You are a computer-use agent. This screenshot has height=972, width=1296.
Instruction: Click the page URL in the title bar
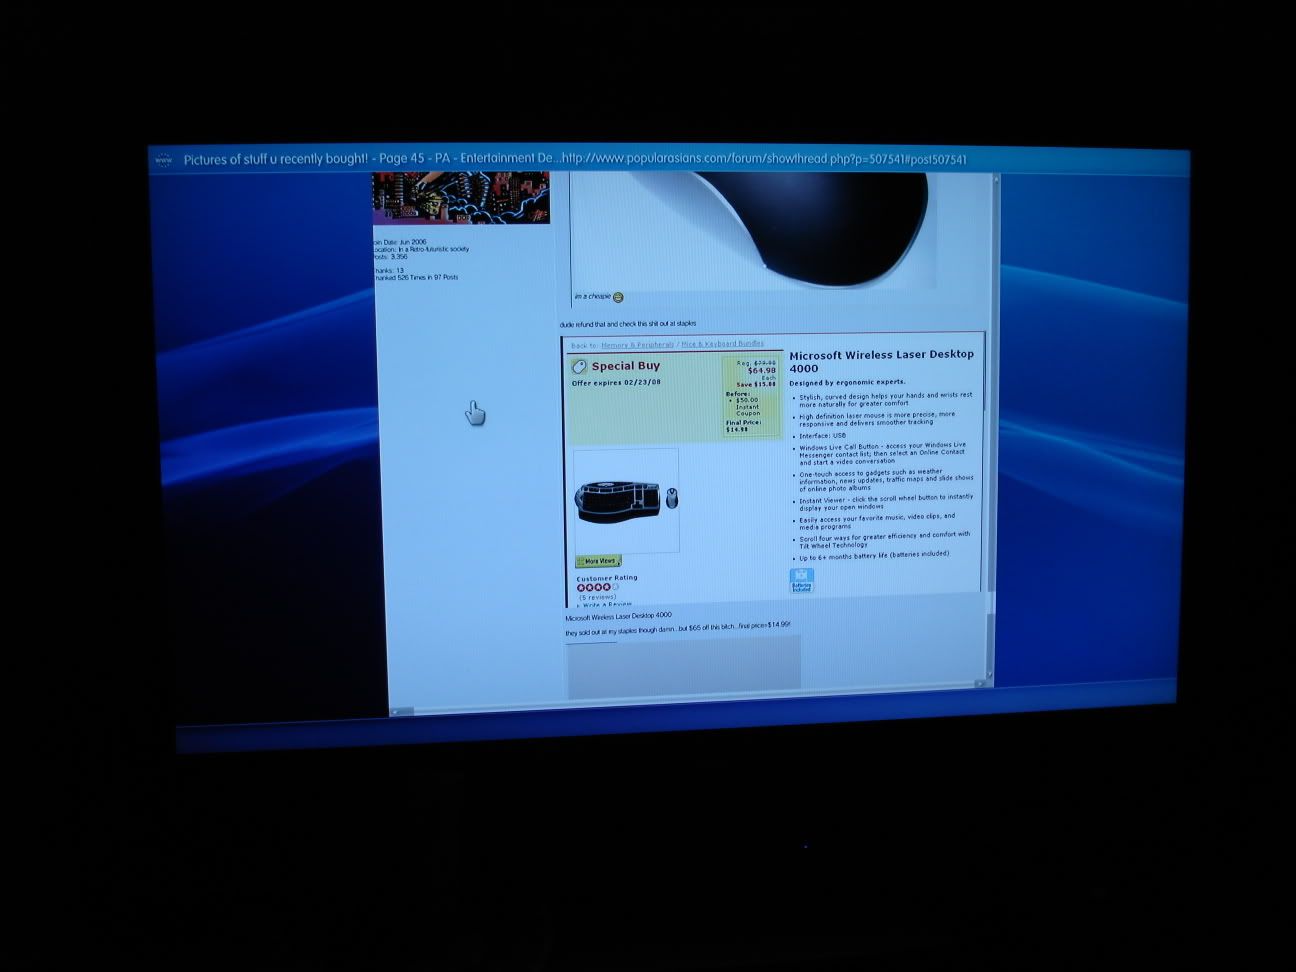coord(764,159)
